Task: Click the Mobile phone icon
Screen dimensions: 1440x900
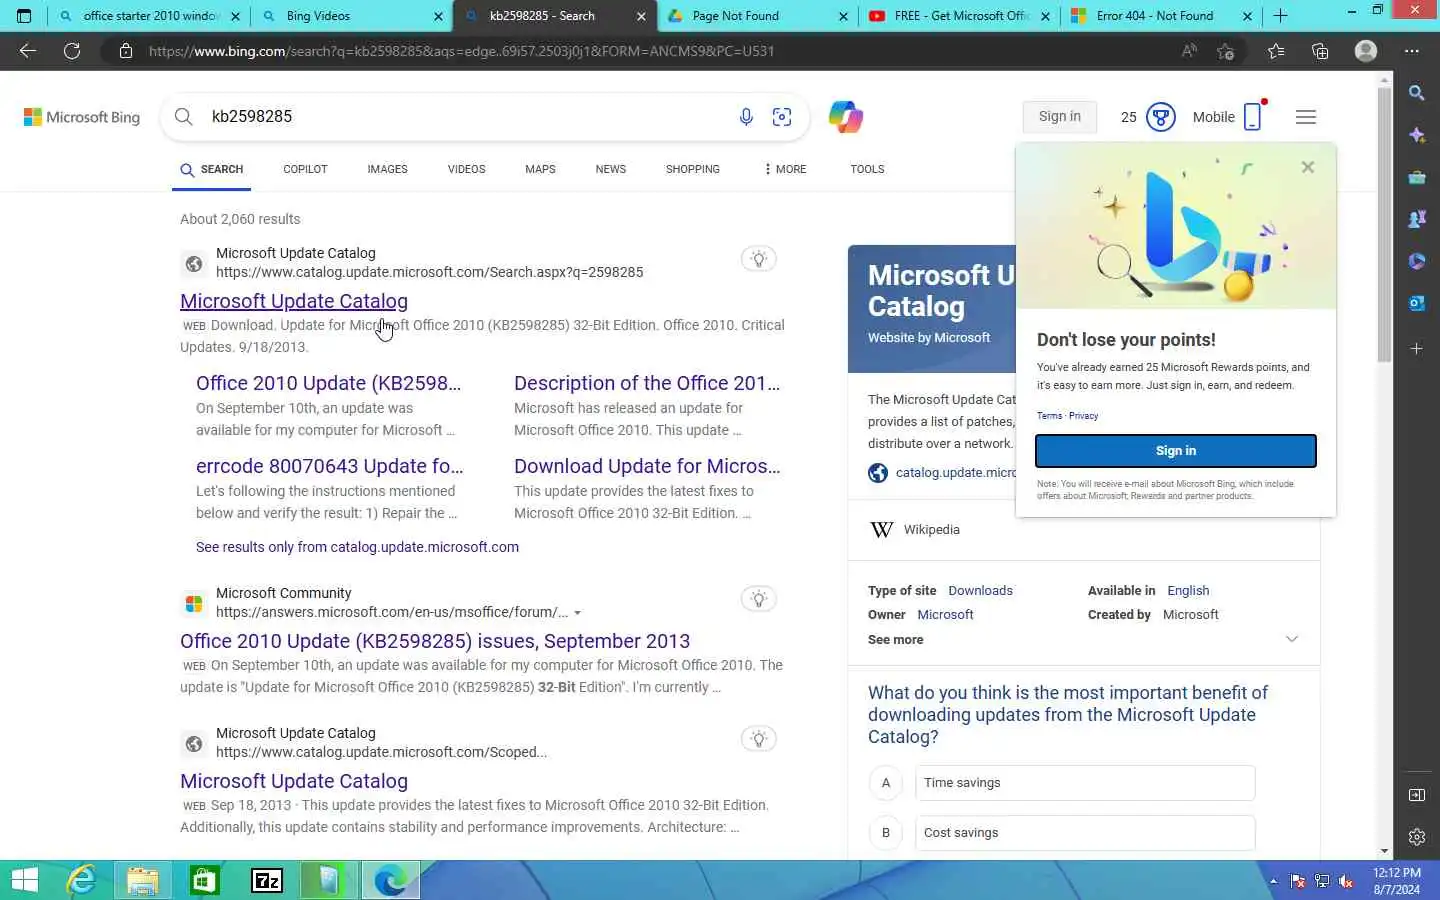Action: (x=1253, y=117)
